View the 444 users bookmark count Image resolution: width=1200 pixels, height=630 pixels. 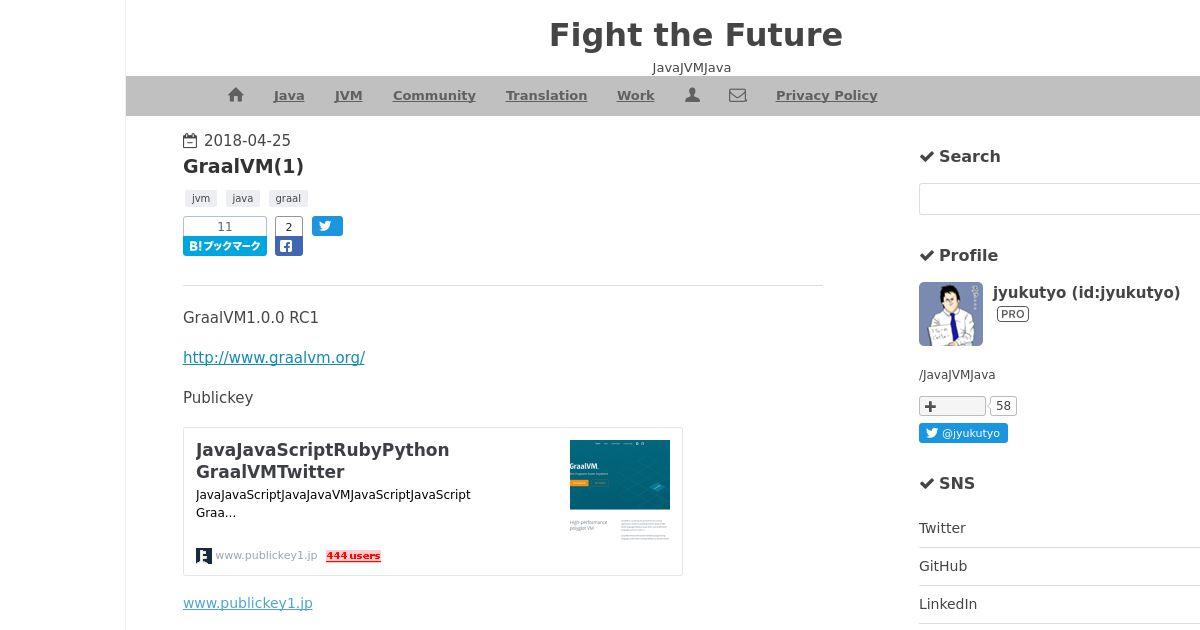pyautogui.click(x=353, y=556)
